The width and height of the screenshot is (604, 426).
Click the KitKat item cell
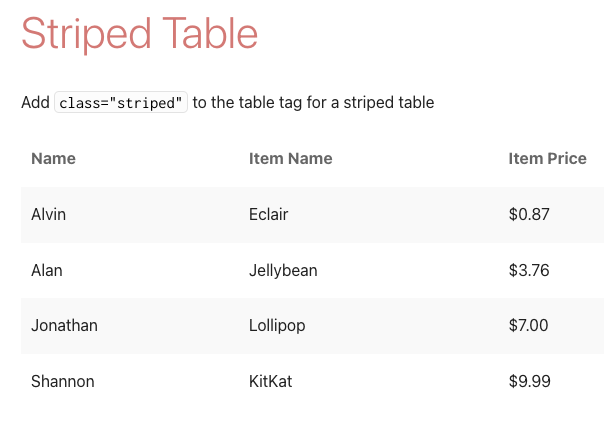tap(270, 381)
